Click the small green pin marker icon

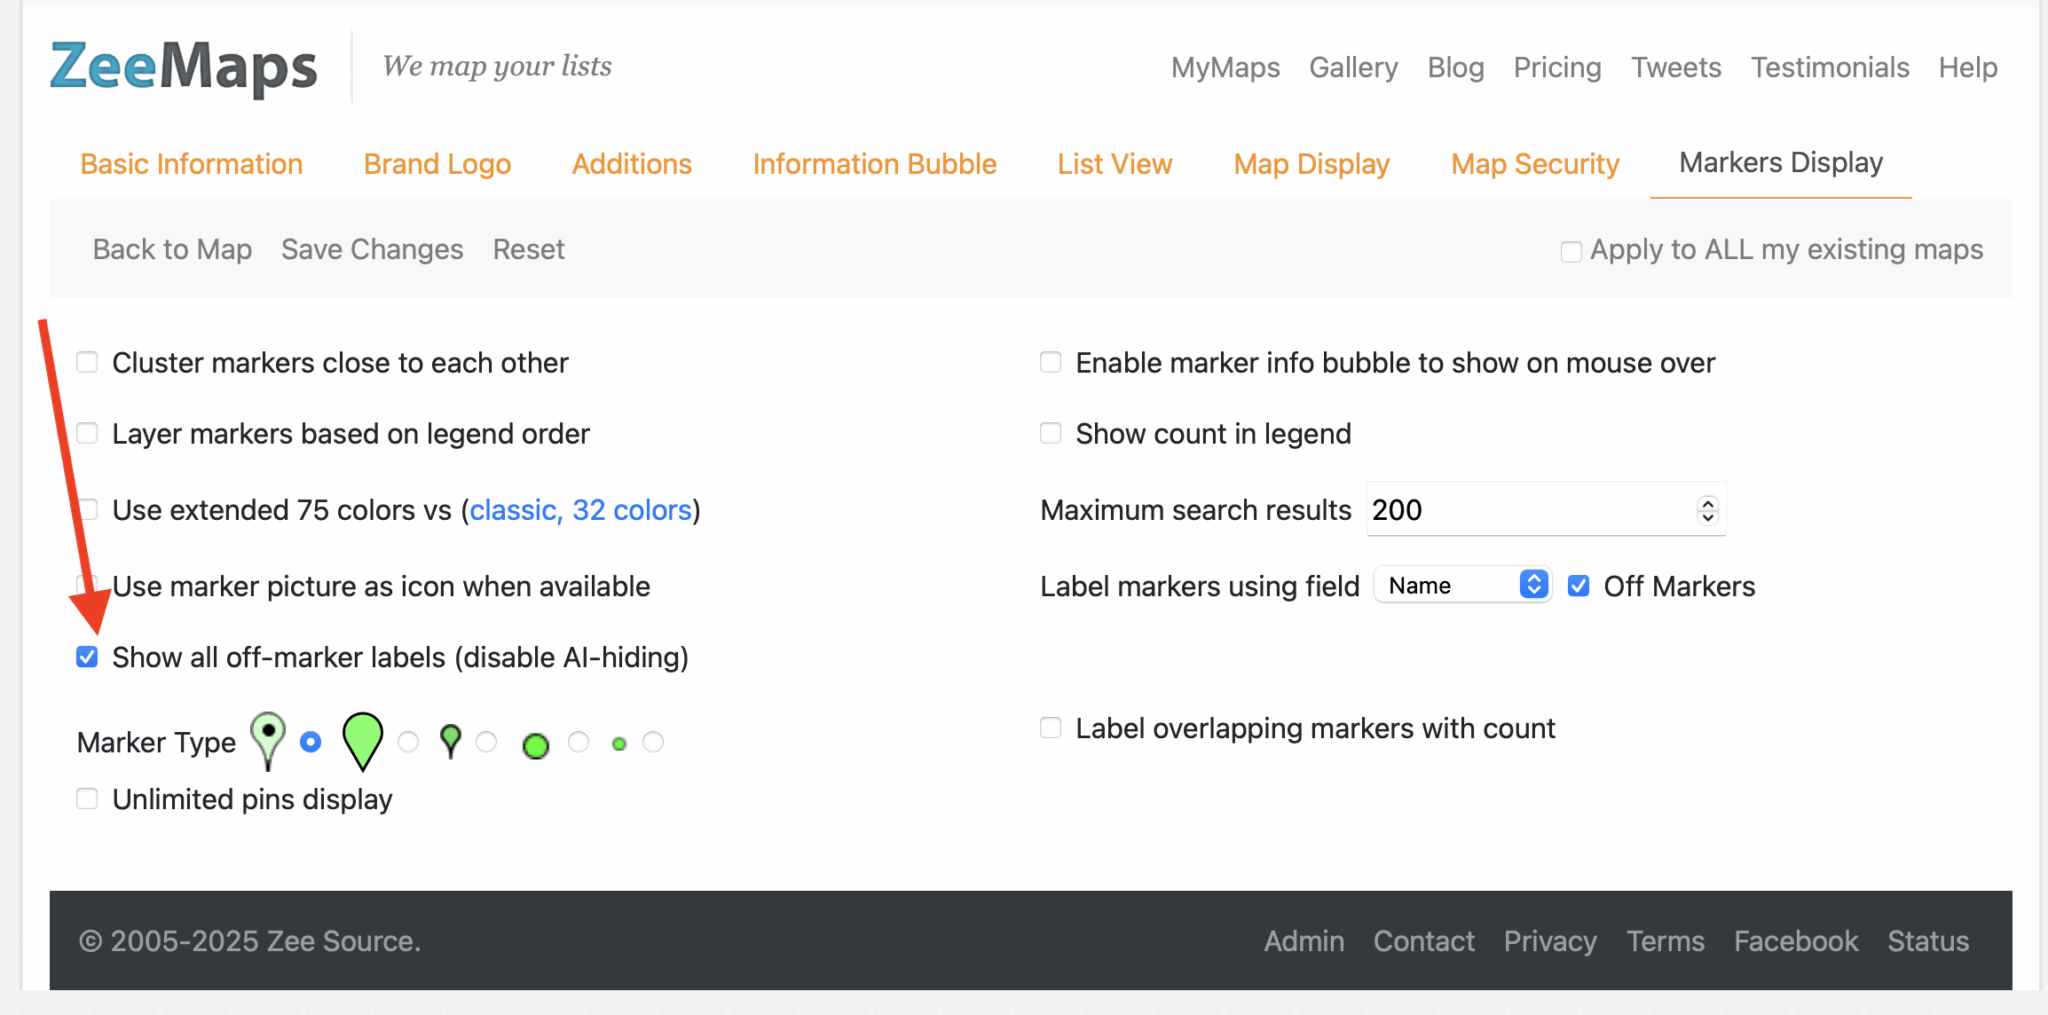pyautogui.click(x=451, y=741)
